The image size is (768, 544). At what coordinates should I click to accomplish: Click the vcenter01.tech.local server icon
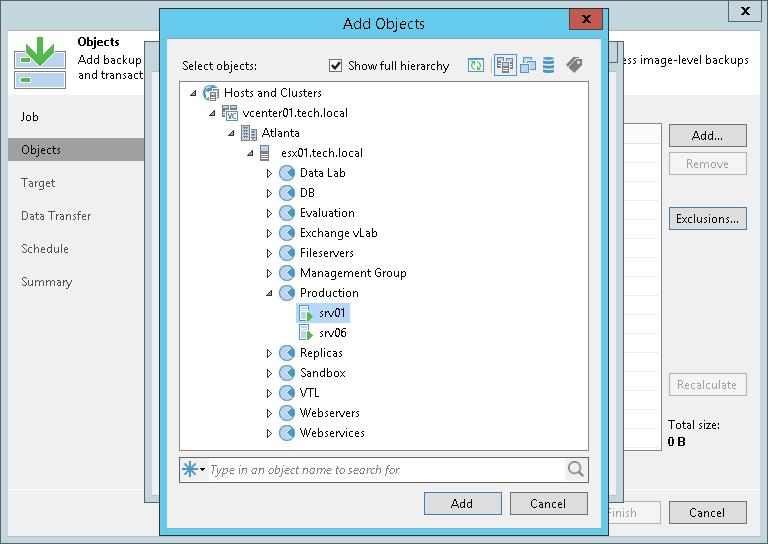click(230, 113)
